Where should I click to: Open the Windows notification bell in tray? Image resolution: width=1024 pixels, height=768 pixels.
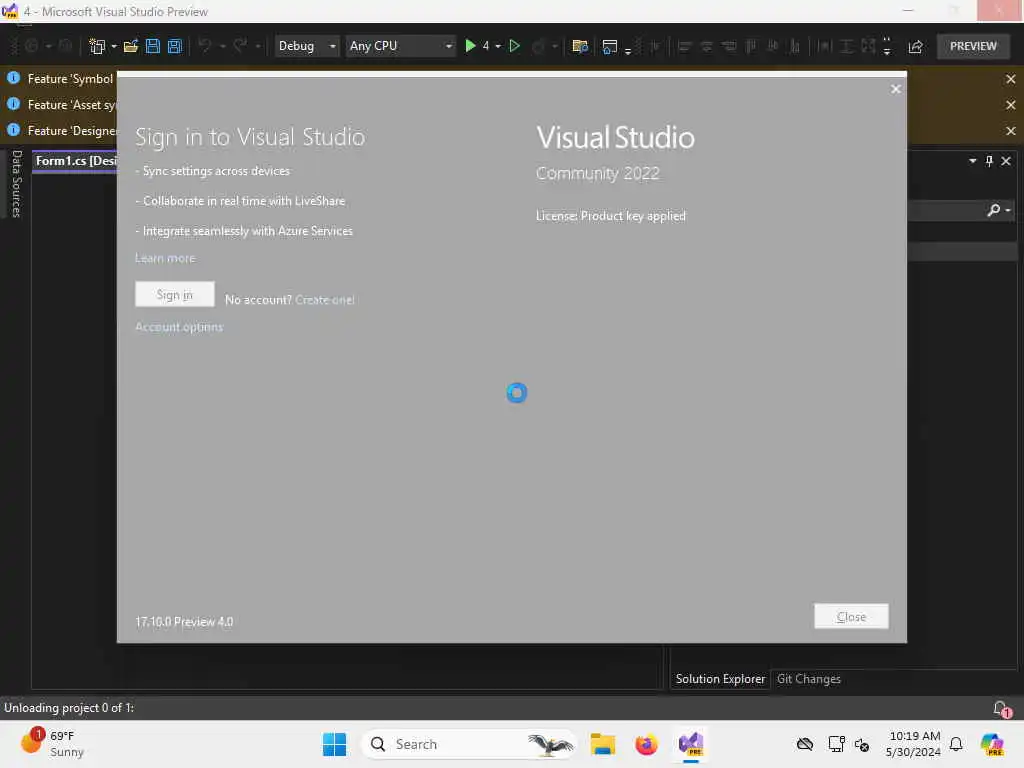[956, 744]
